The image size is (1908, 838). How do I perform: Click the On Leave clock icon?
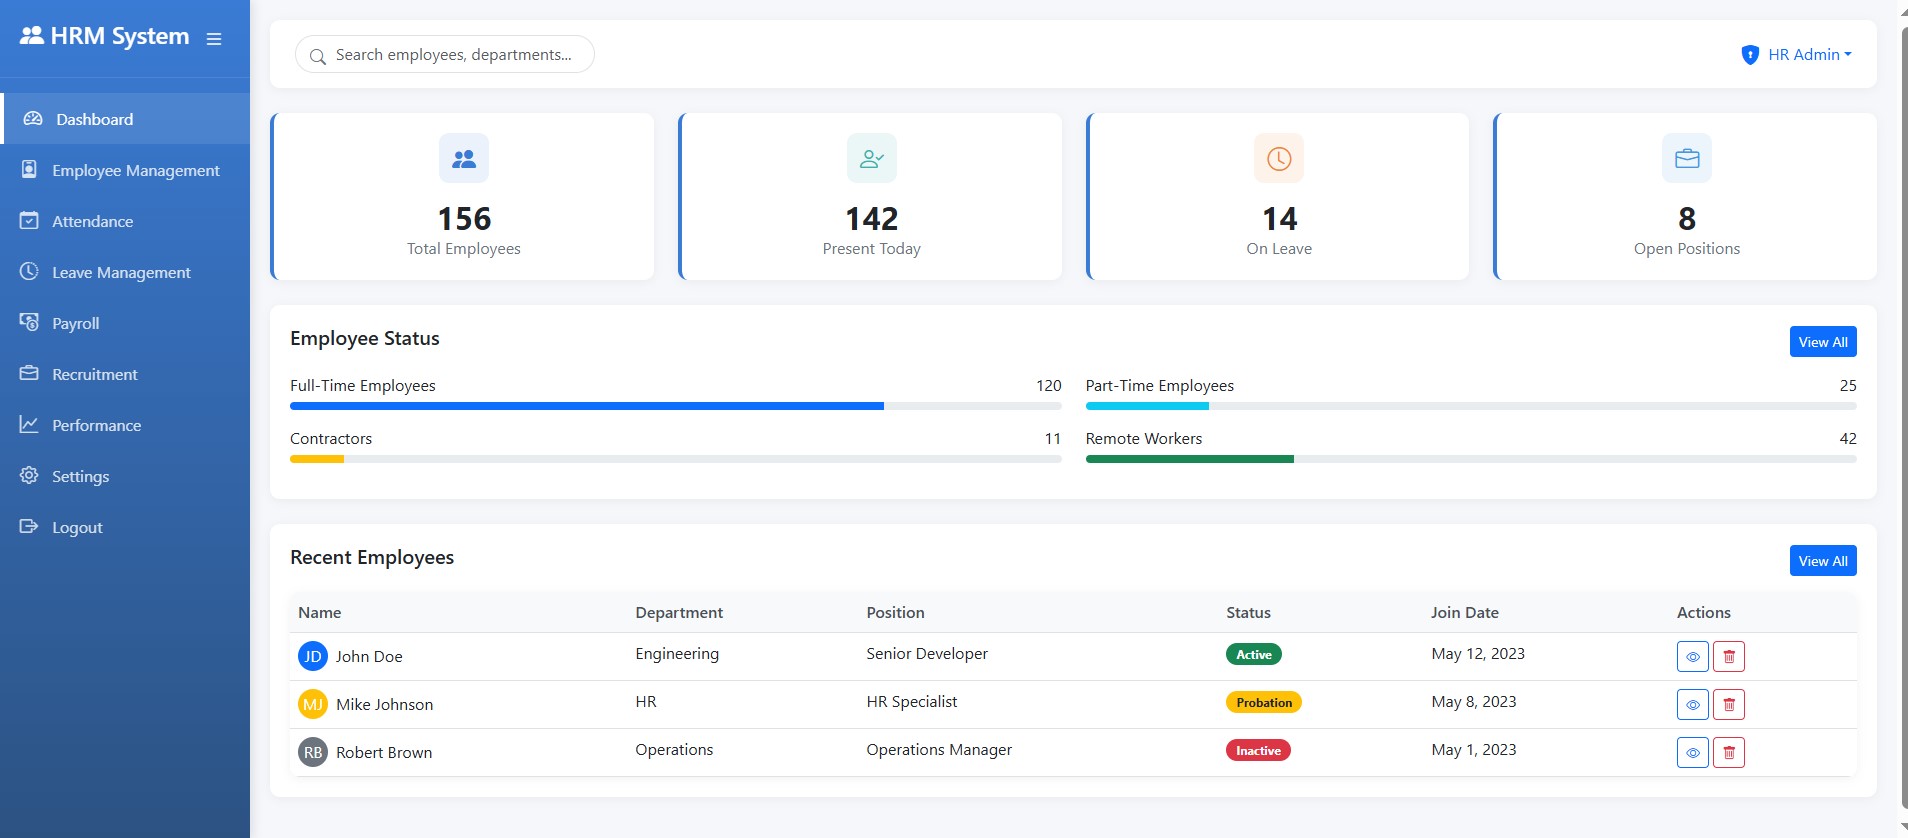click(x=1279, y=158)
